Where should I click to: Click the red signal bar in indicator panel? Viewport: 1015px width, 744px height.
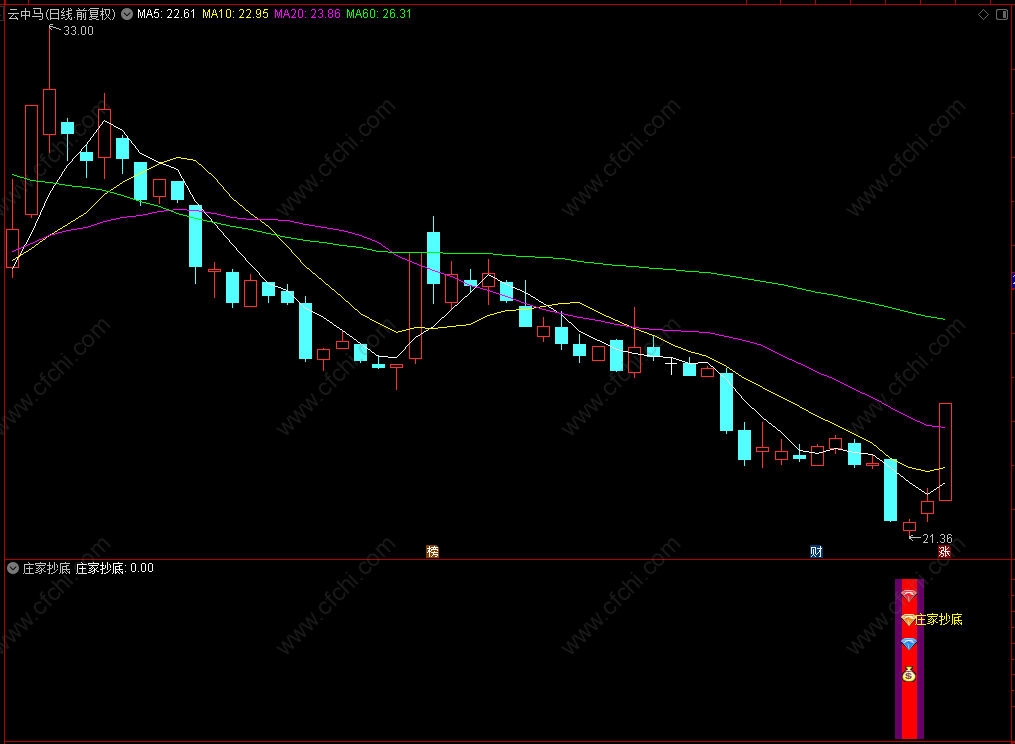coord(909,659)
